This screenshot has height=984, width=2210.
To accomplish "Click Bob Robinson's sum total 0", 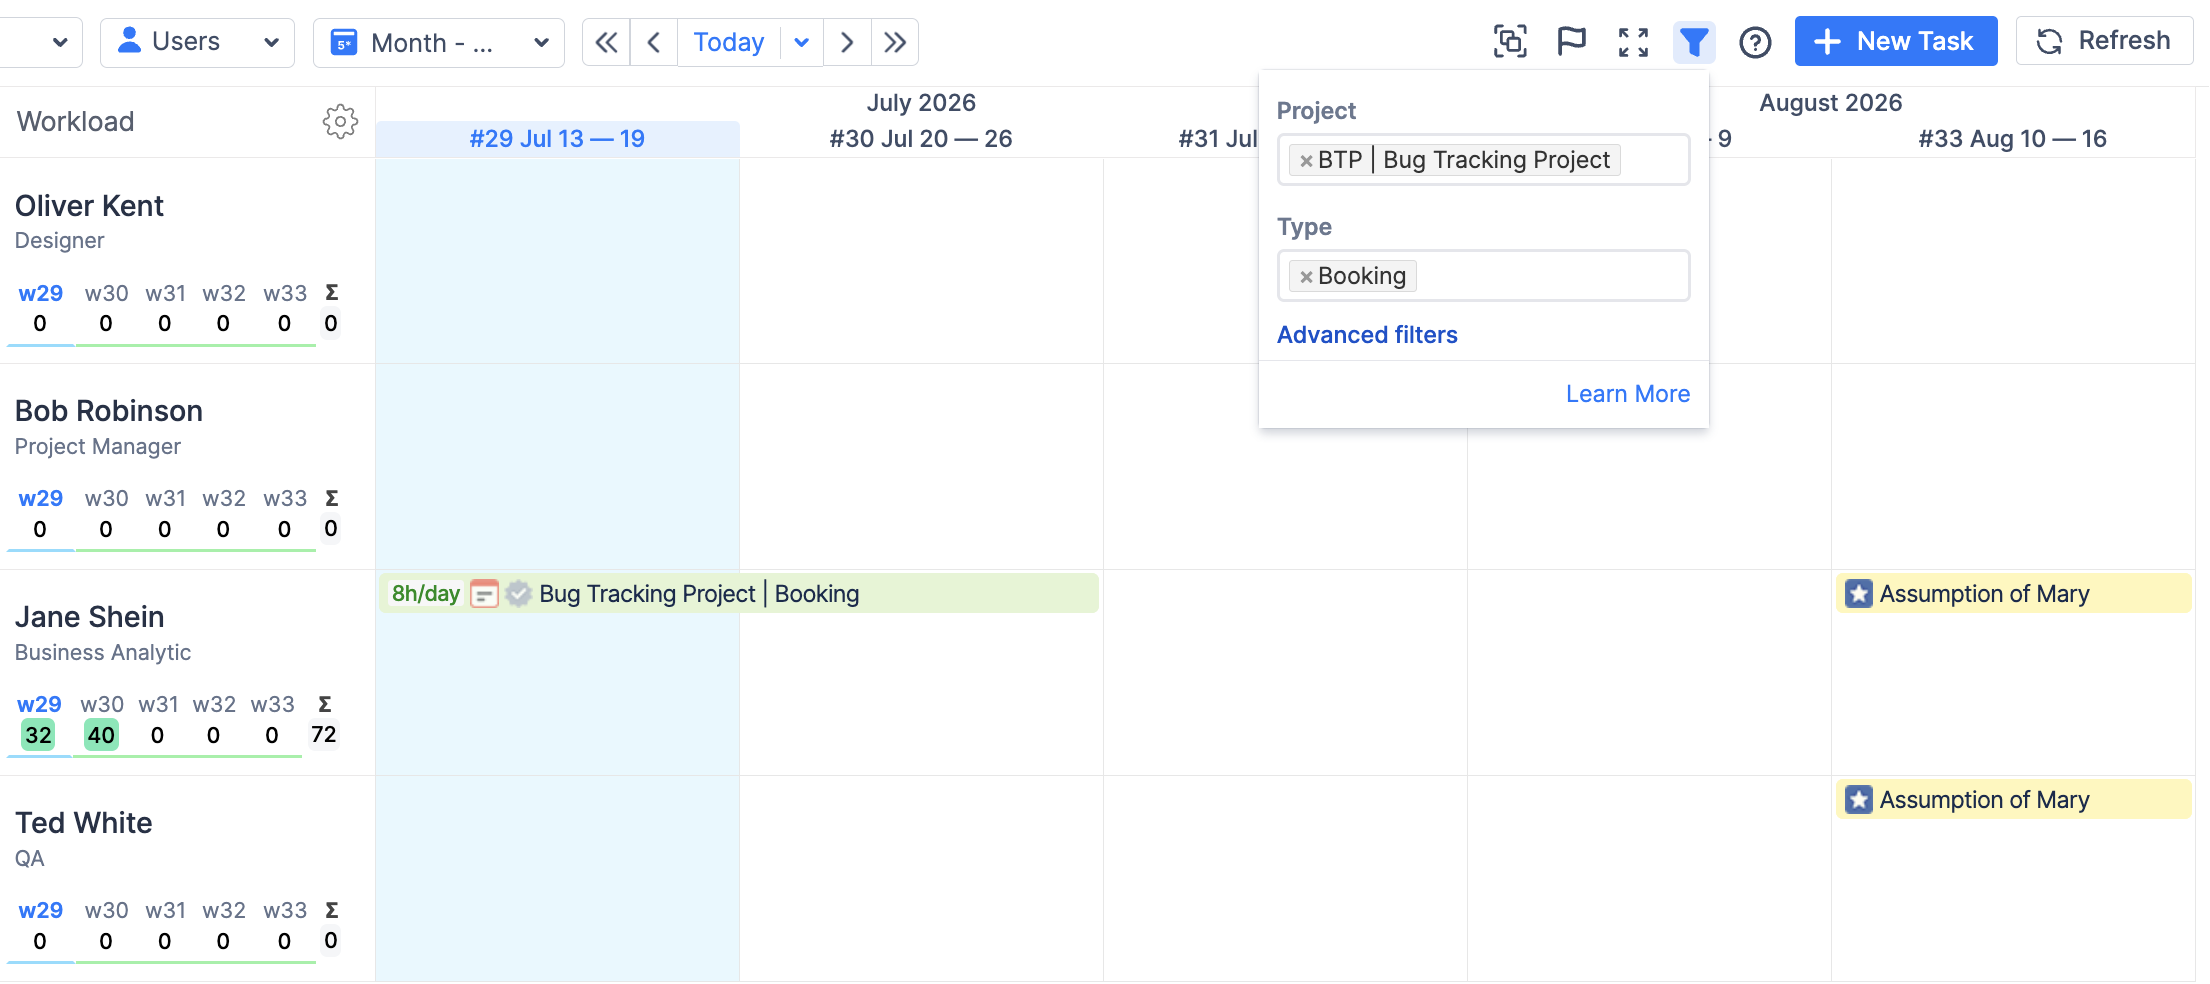I will click(331, 528).
